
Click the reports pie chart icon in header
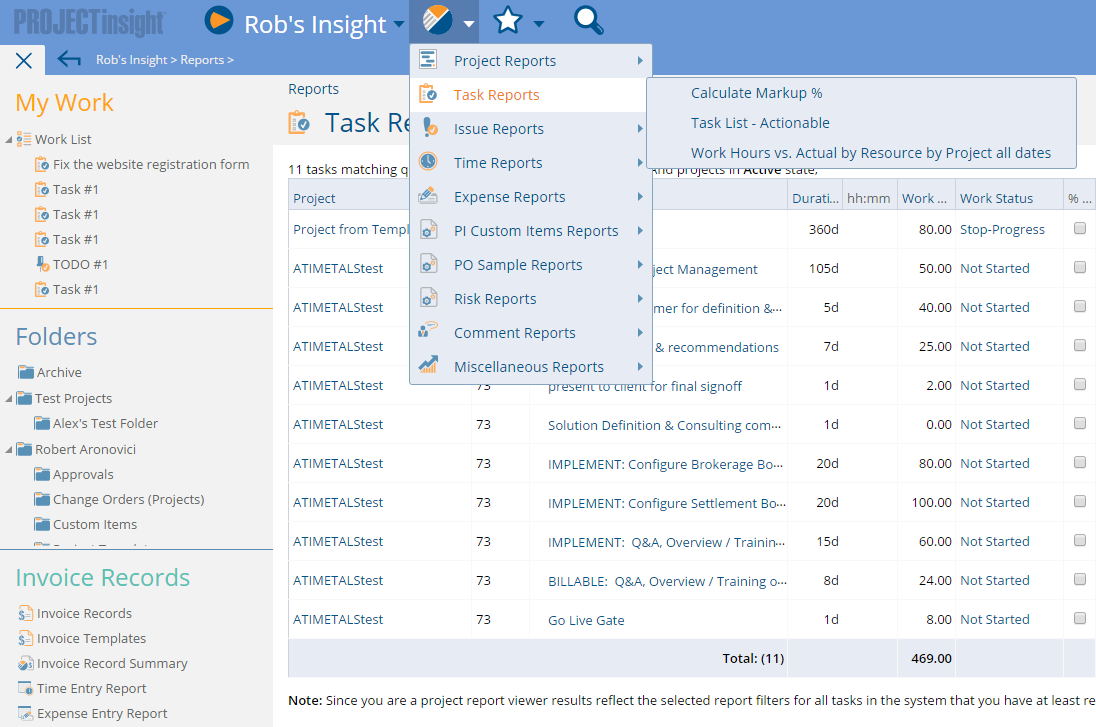click(x=438, y=20)
